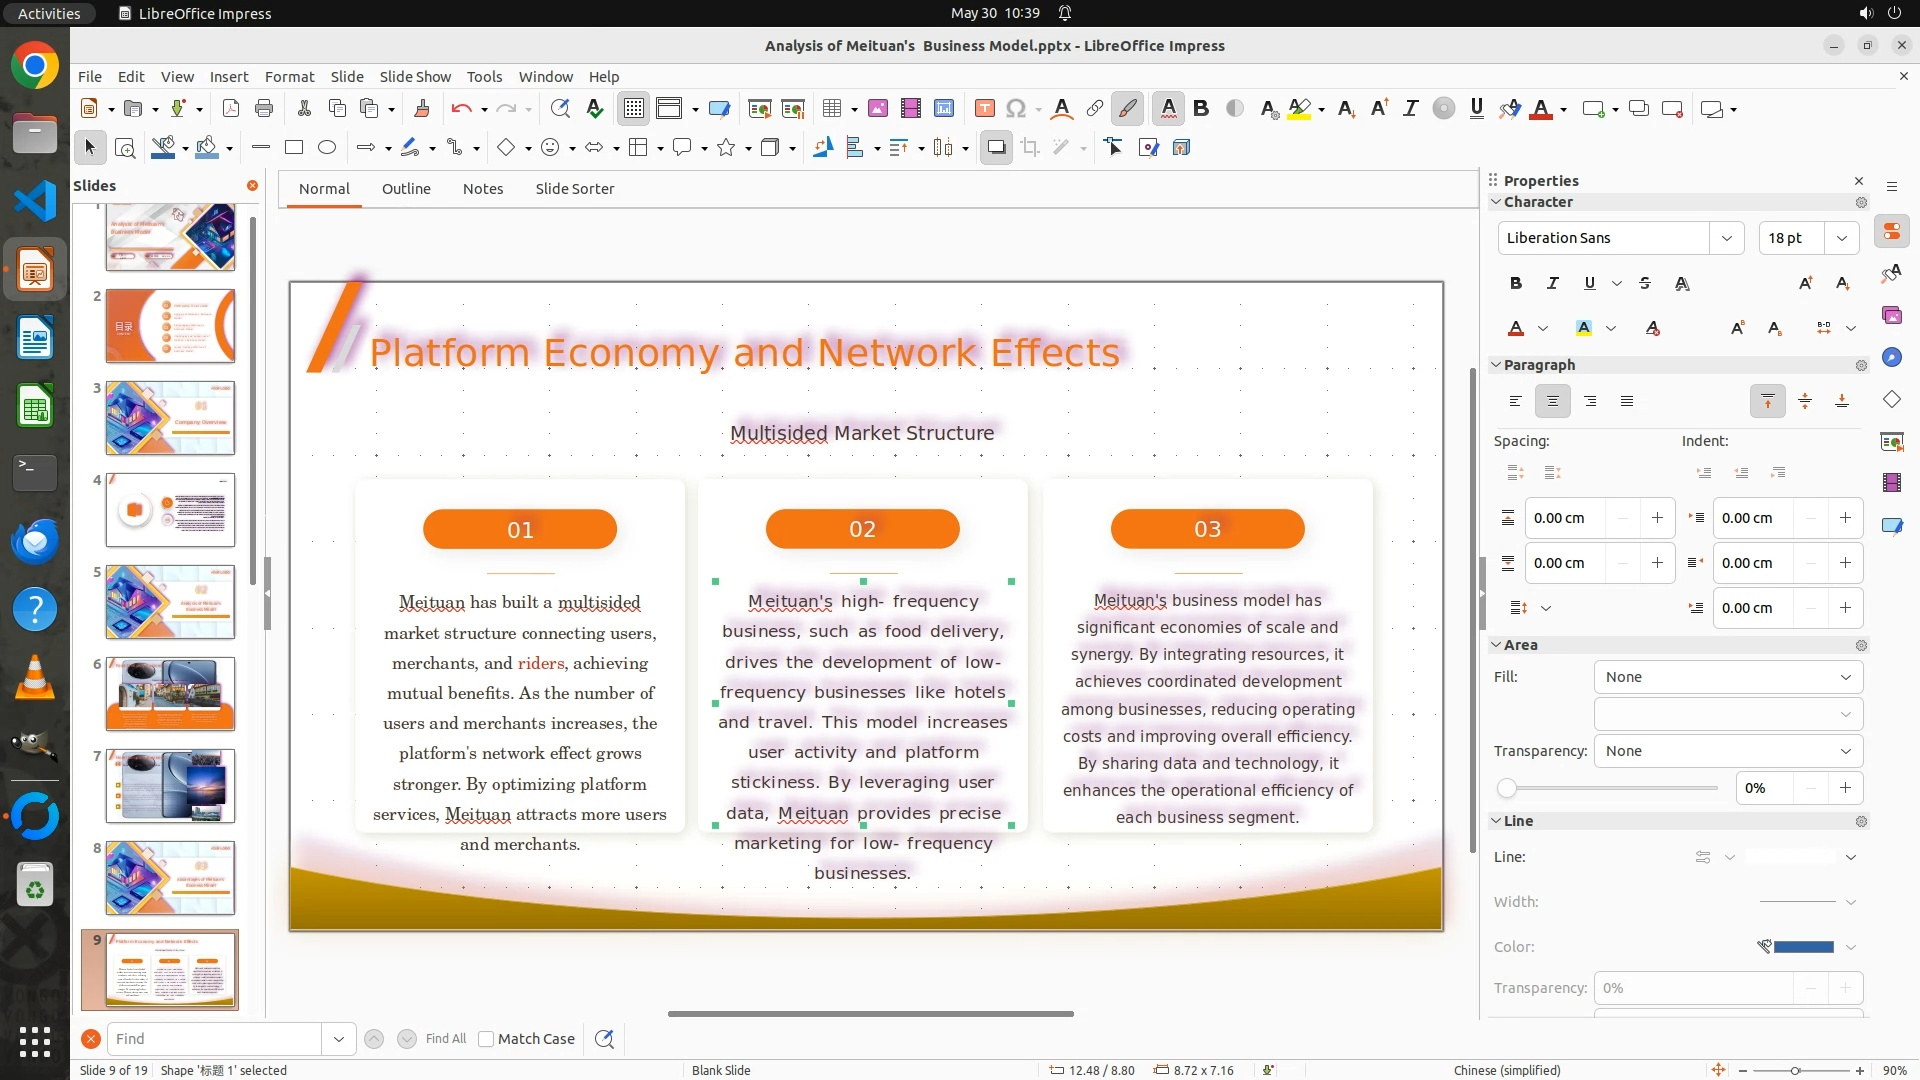Open the font name dropdown

[x=1726, y=238]
